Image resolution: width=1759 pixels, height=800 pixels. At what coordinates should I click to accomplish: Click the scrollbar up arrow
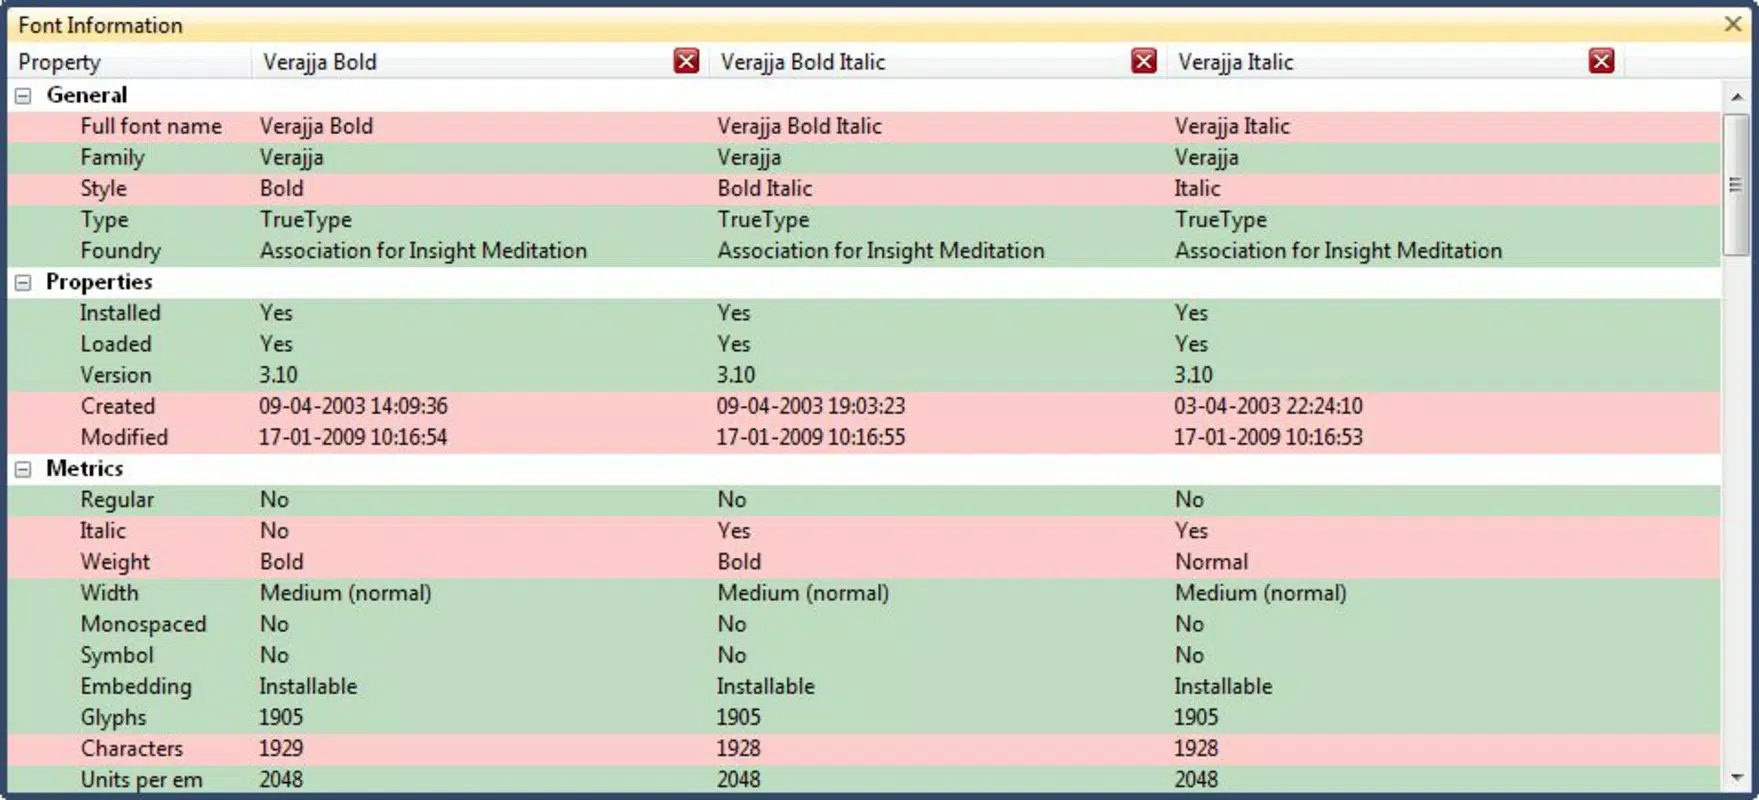click(1736, 97)
